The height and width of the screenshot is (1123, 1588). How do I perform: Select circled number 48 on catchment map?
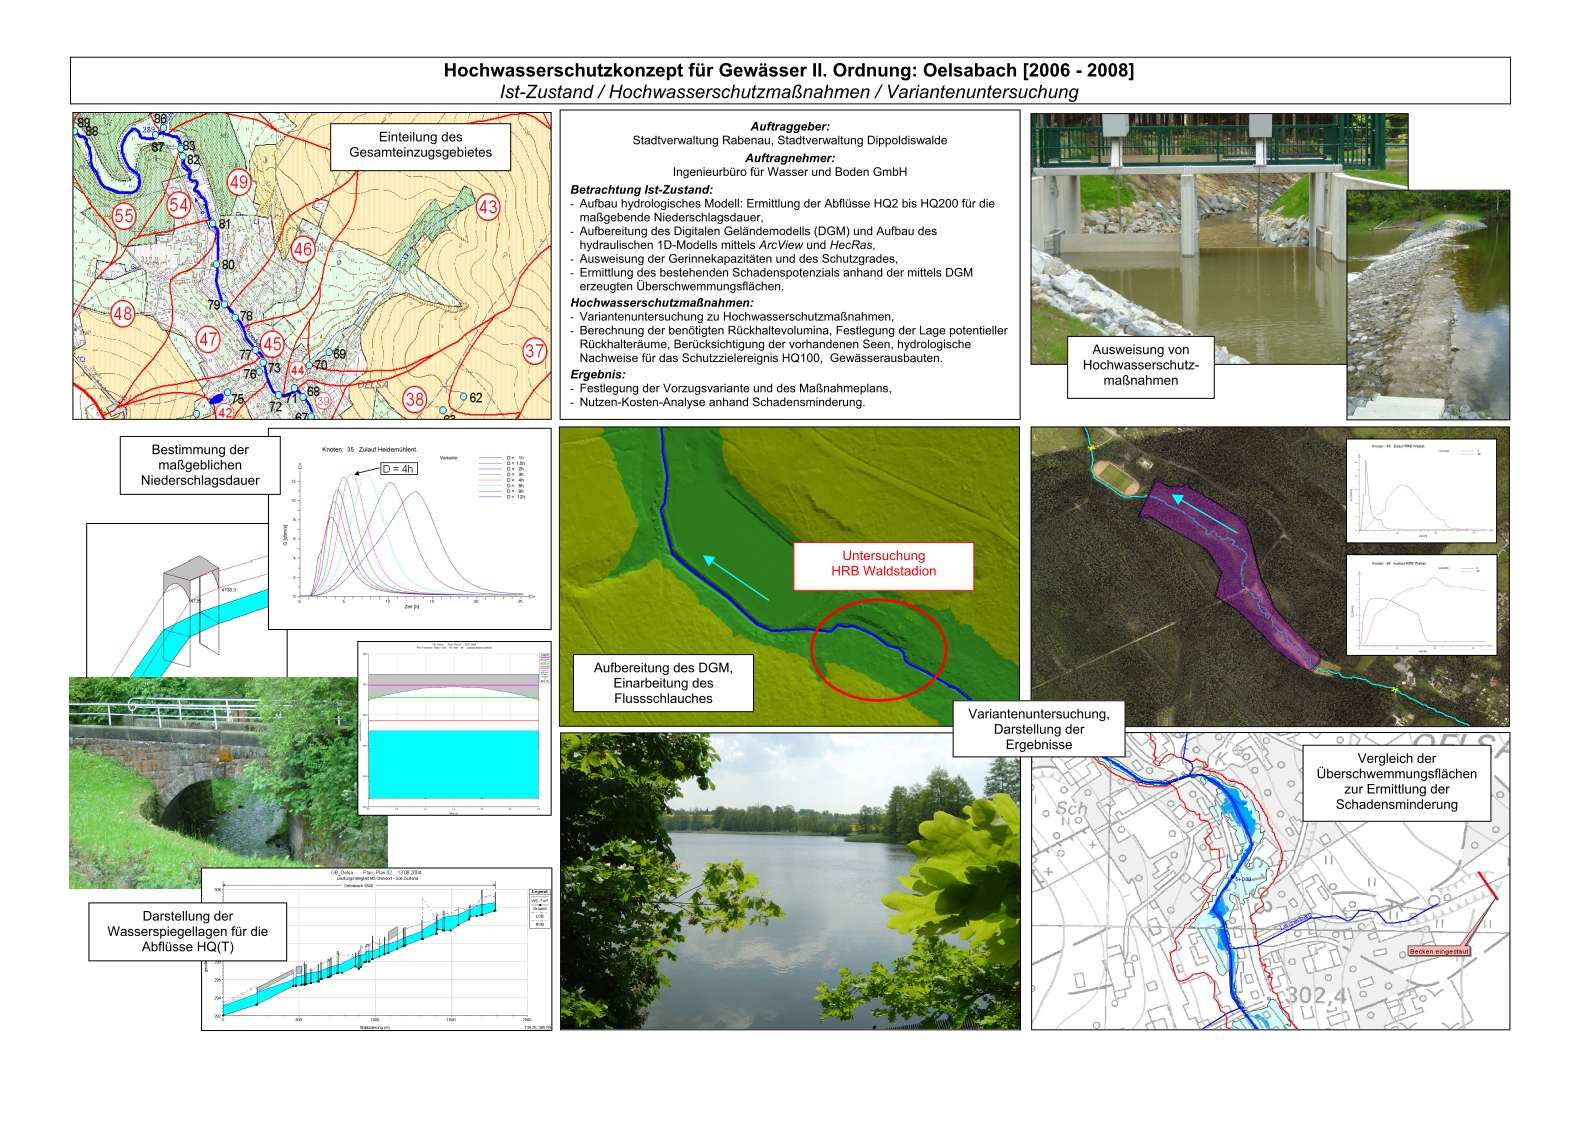pos(122,314)
